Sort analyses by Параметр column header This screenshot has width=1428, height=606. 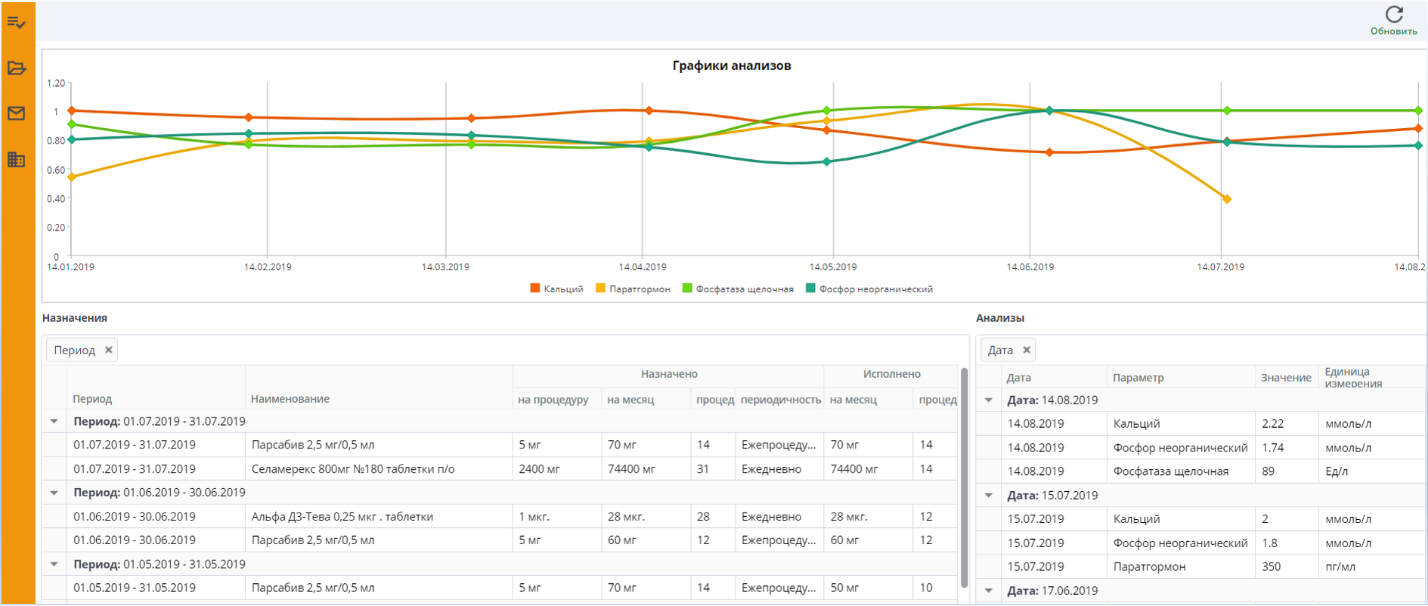[x=1136, y=378]
